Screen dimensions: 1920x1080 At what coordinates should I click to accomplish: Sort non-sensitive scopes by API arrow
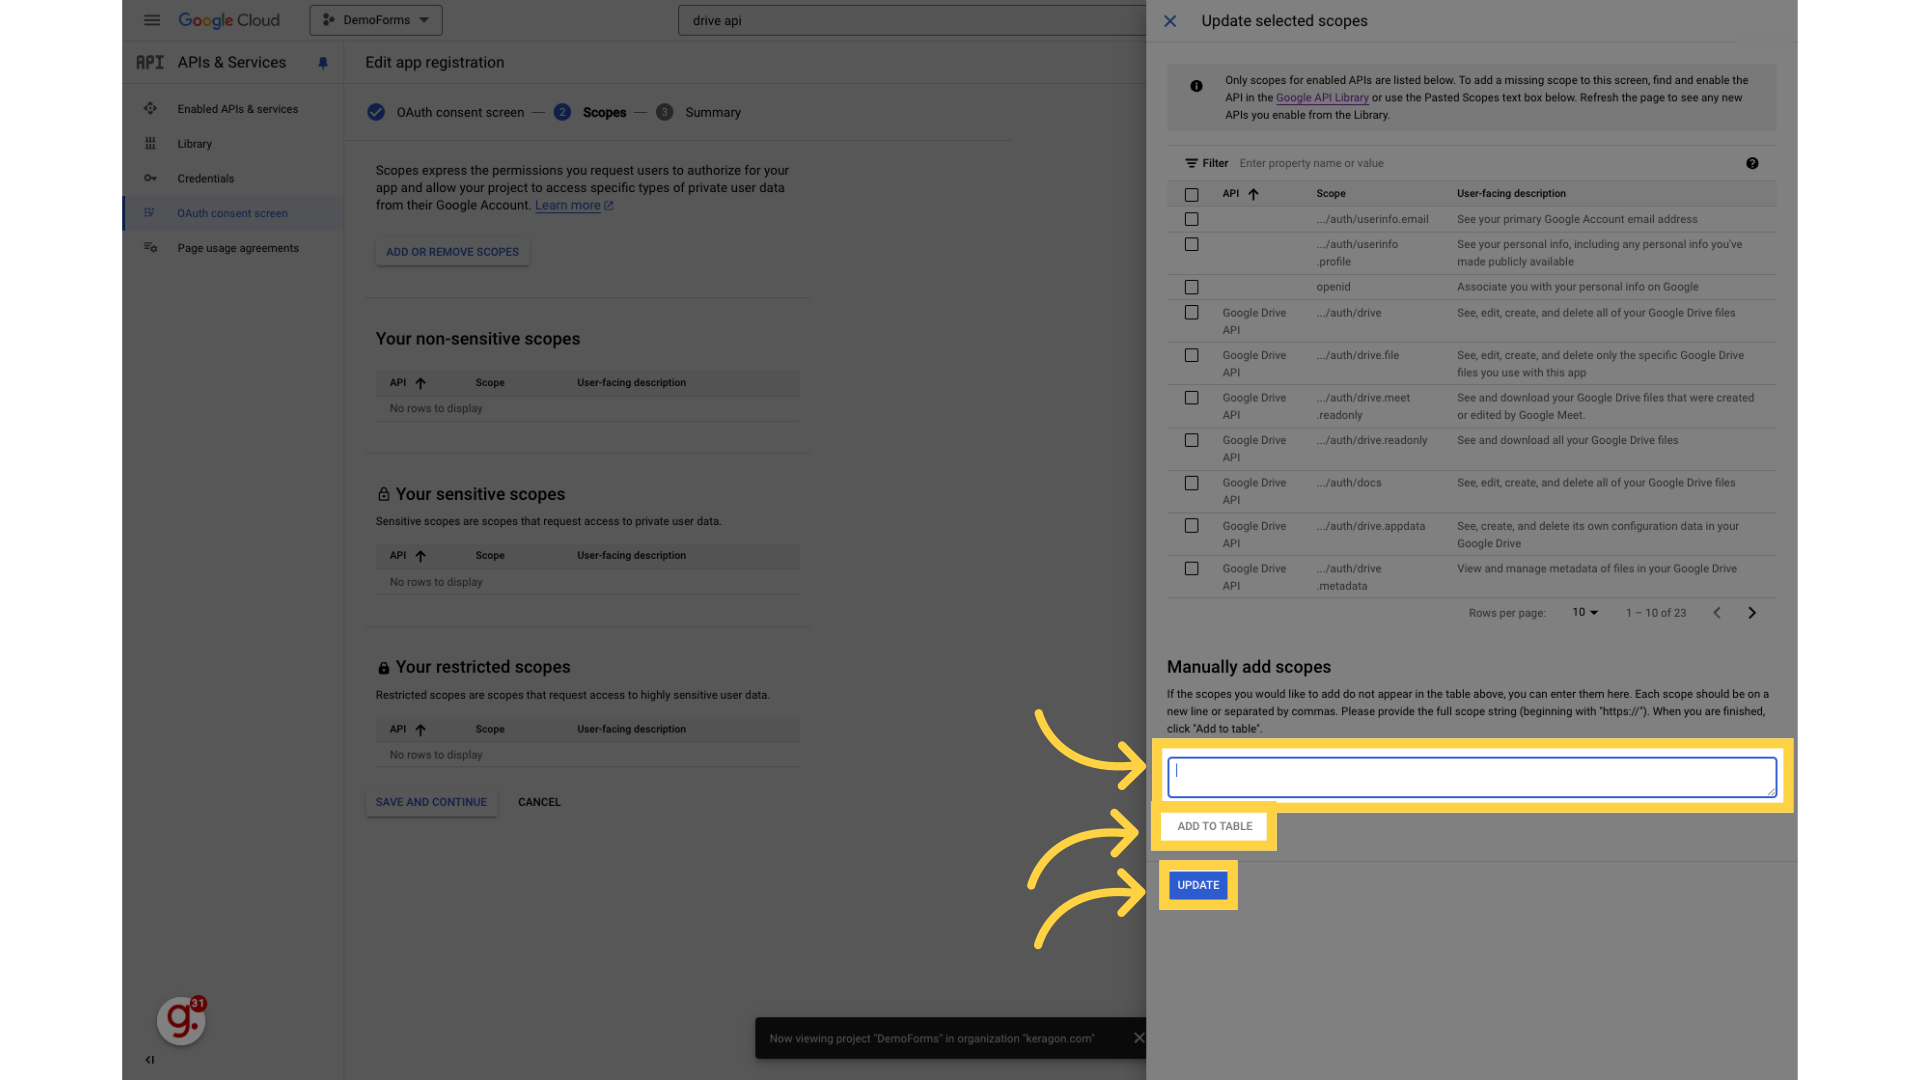[x=421, y=383]
